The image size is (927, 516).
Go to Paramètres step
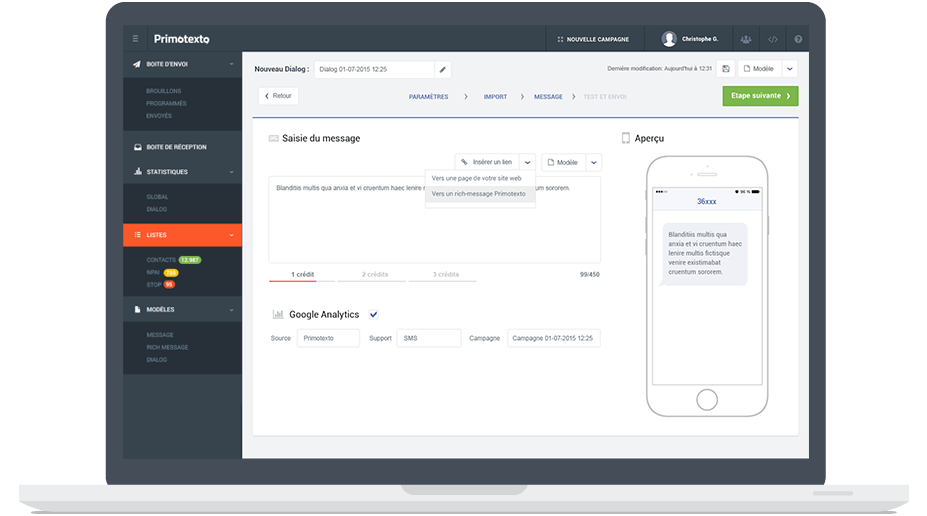(429, 97)
